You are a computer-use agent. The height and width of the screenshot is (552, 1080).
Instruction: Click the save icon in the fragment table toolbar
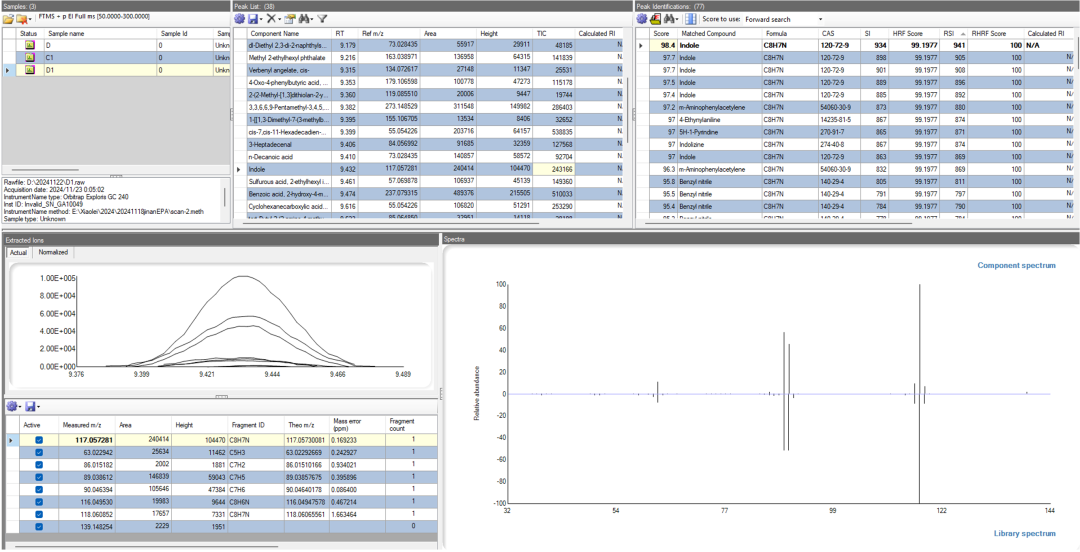click(30, 406)
